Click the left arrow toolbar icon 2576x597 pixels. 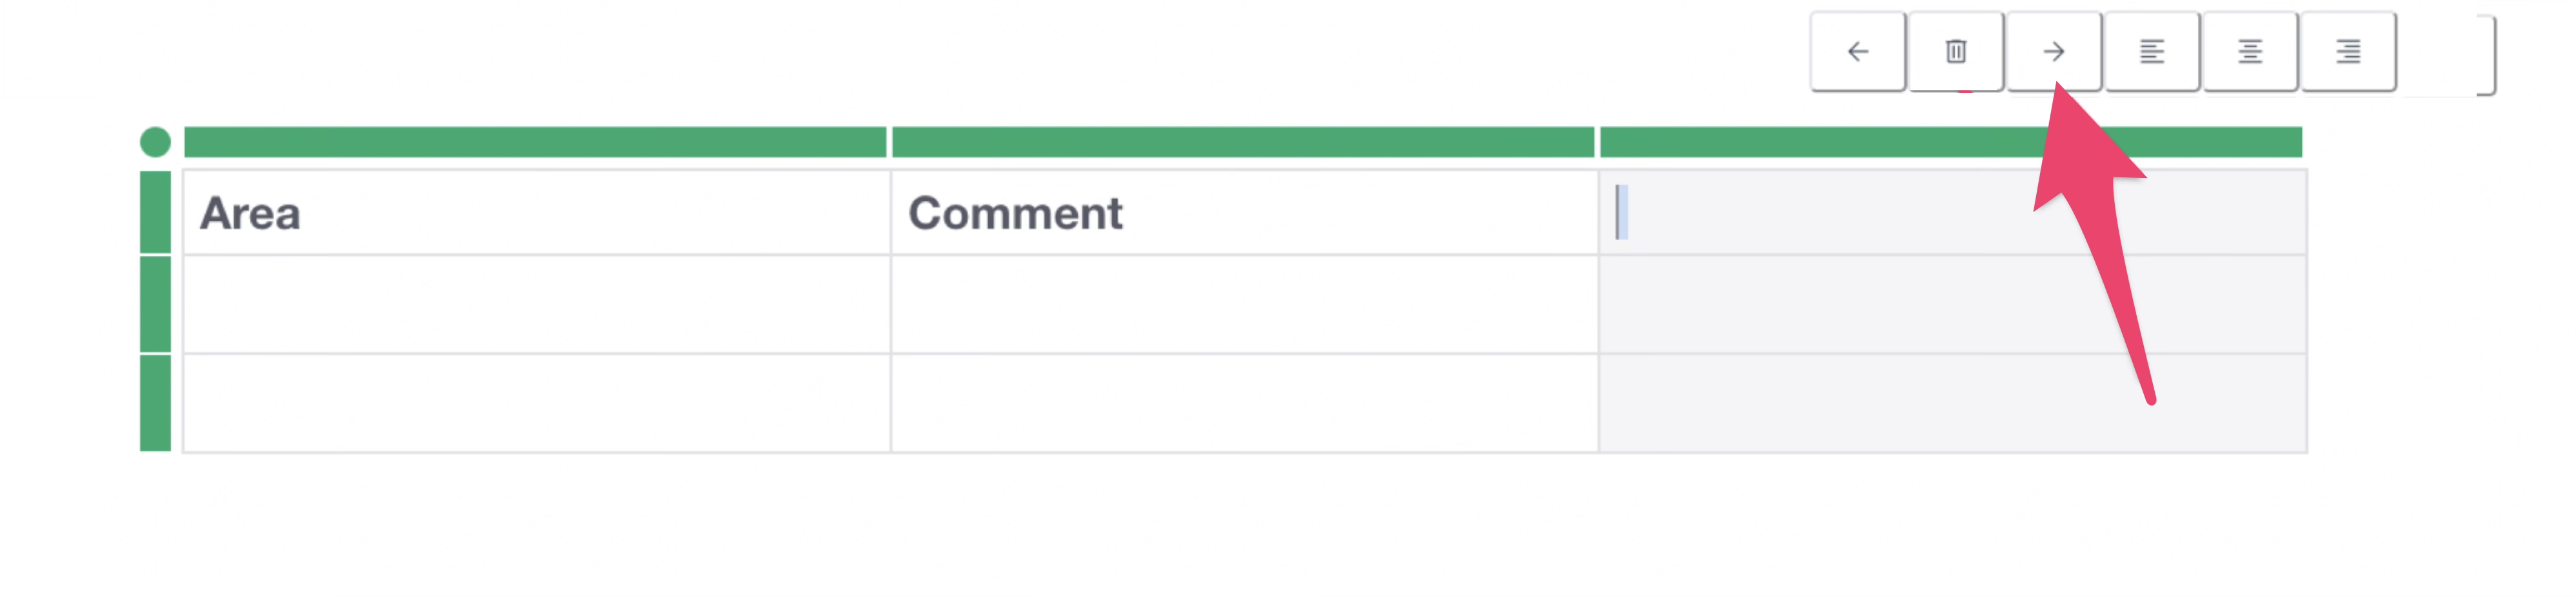click(1857, 52)
